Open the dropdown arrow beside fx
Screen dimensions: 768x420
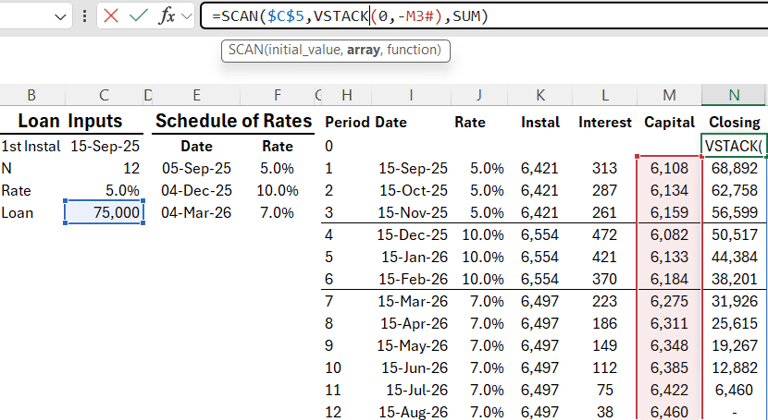(x=186, y=17)
